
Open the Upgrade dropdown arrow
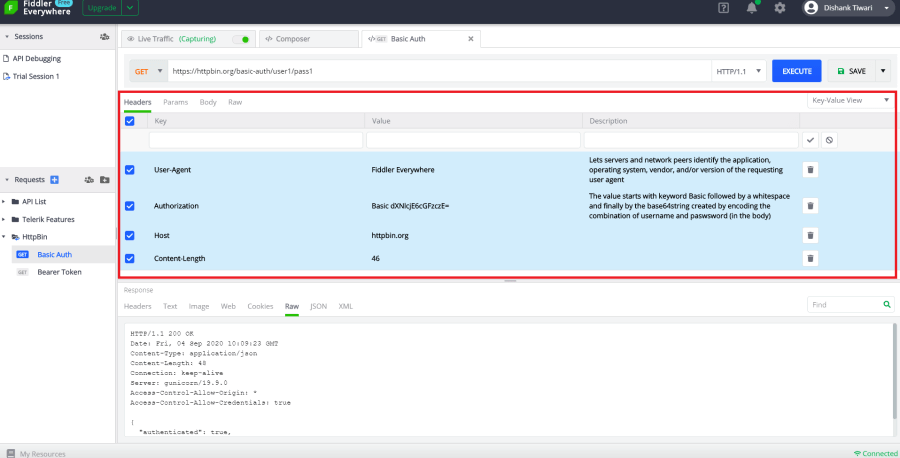point(130,8)
